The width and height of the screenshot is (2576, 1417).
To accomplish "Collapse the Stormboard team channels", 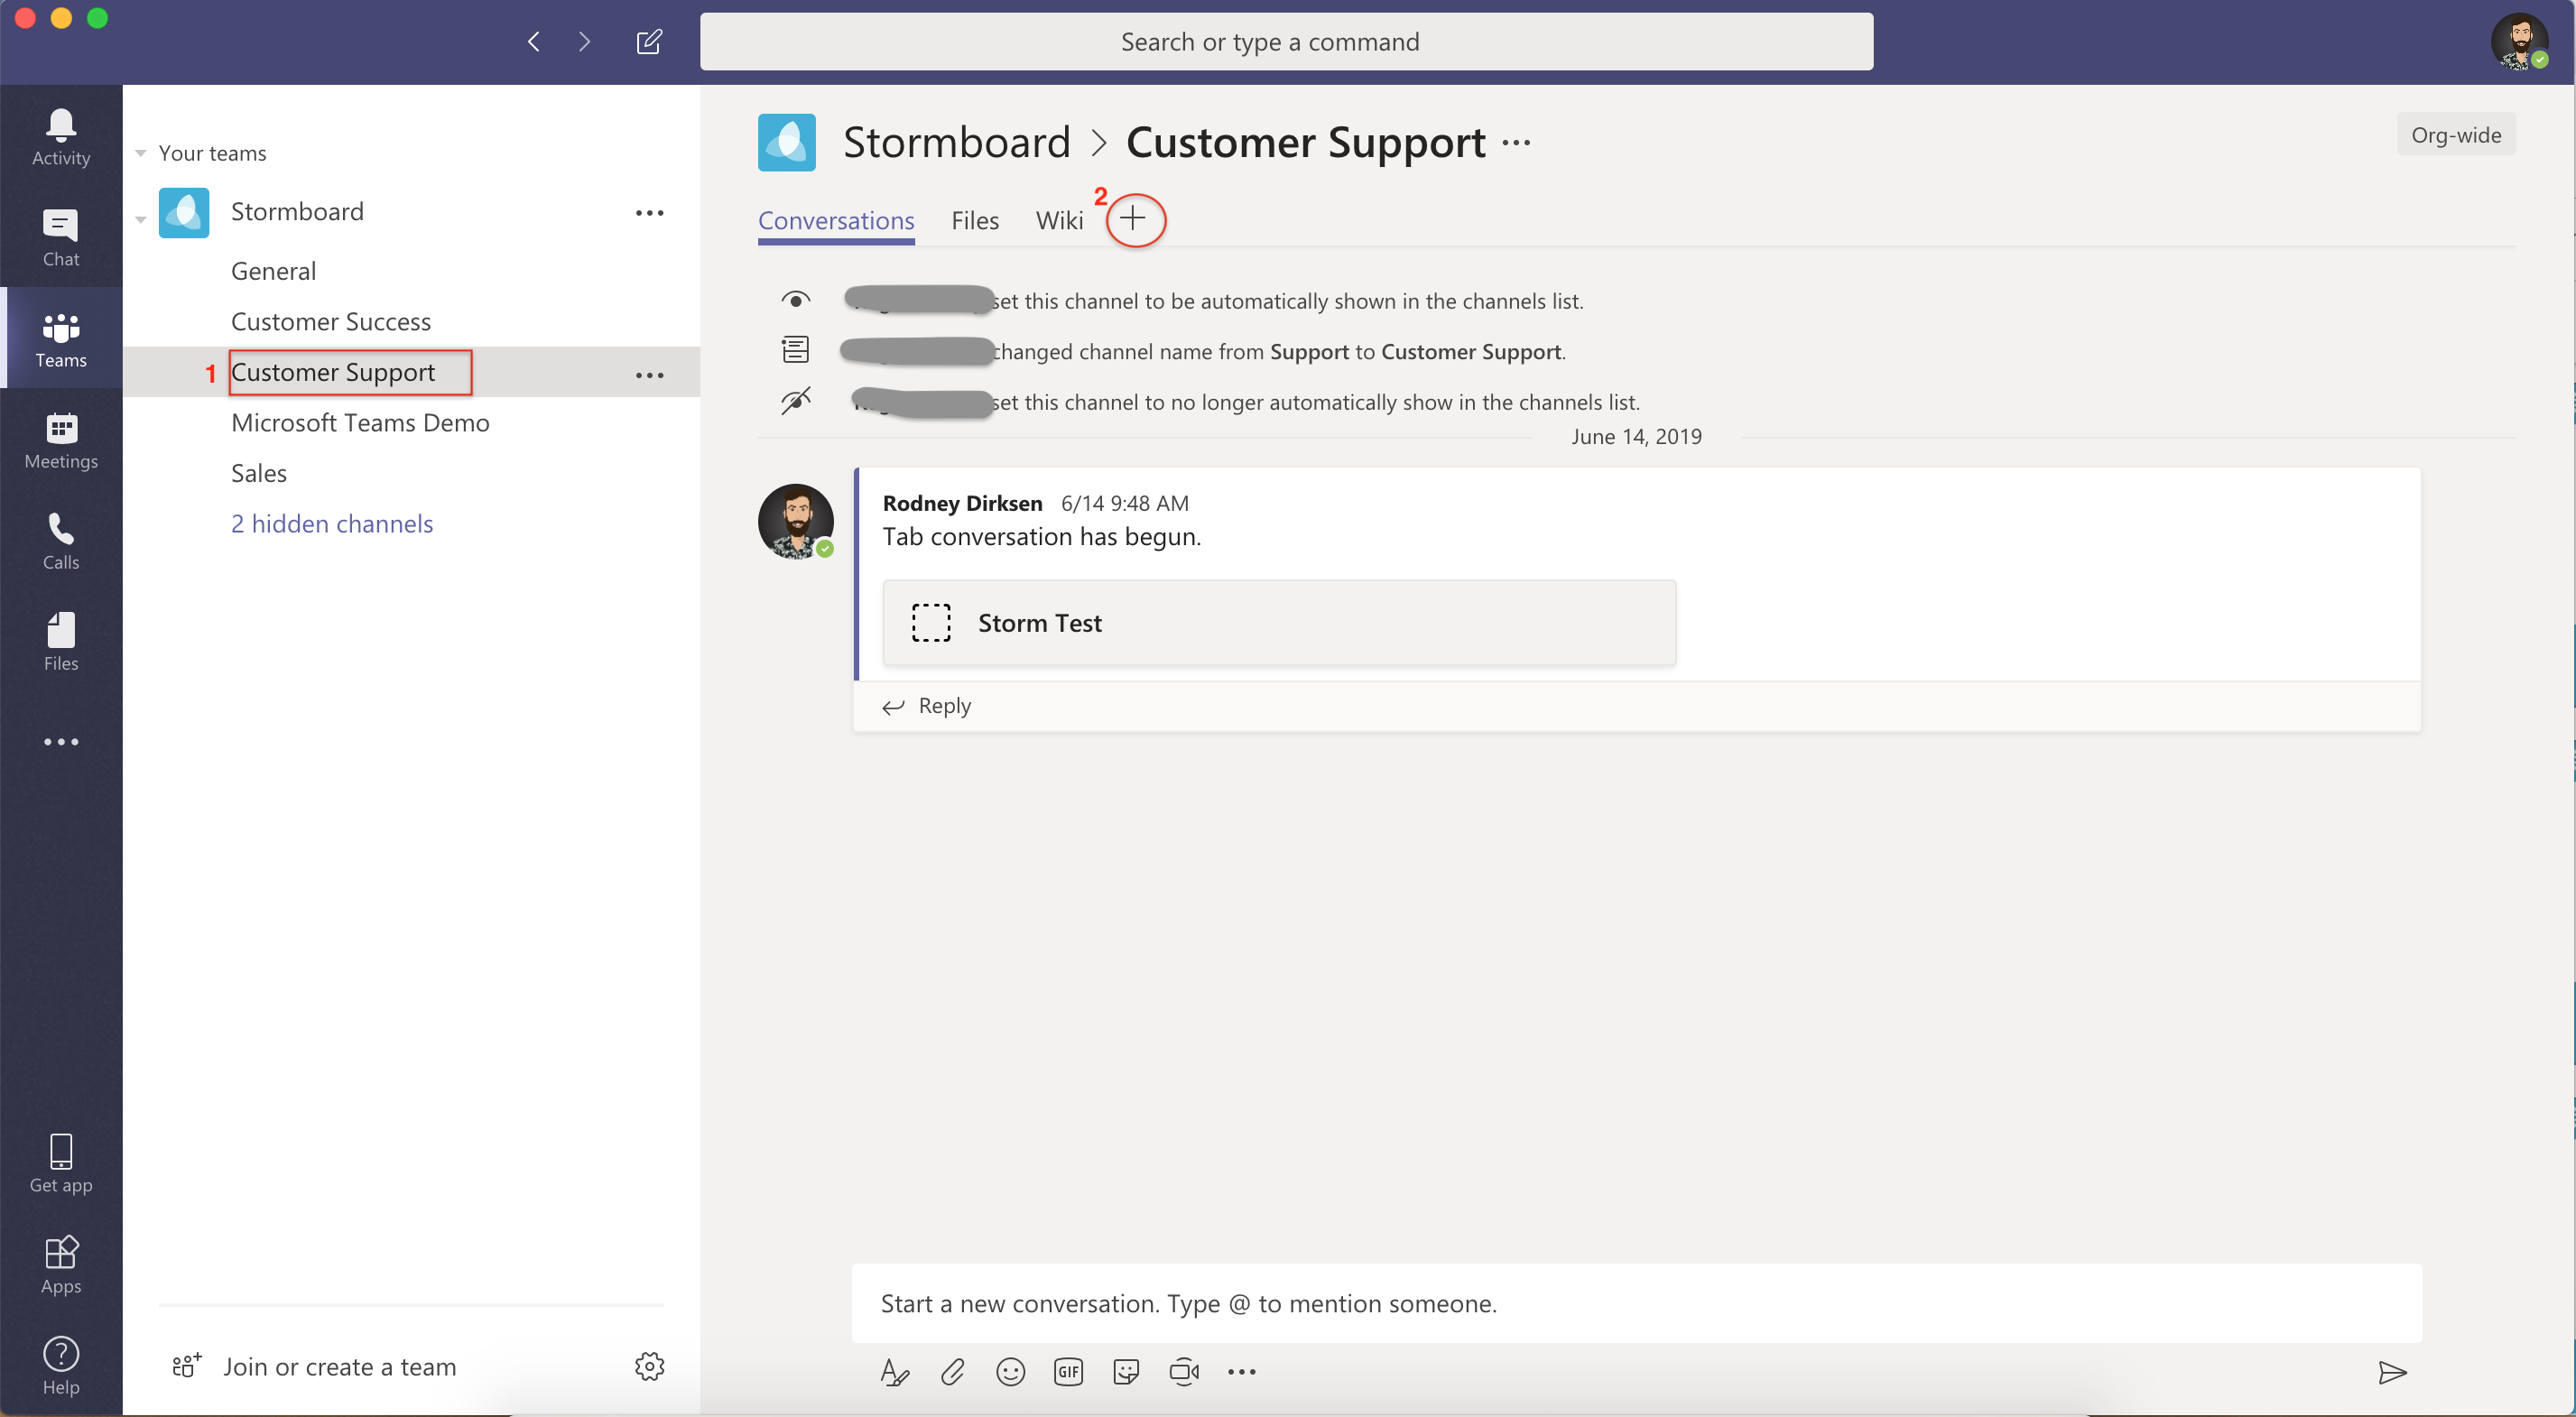I will pyautogui.click(x=141, y=219).
